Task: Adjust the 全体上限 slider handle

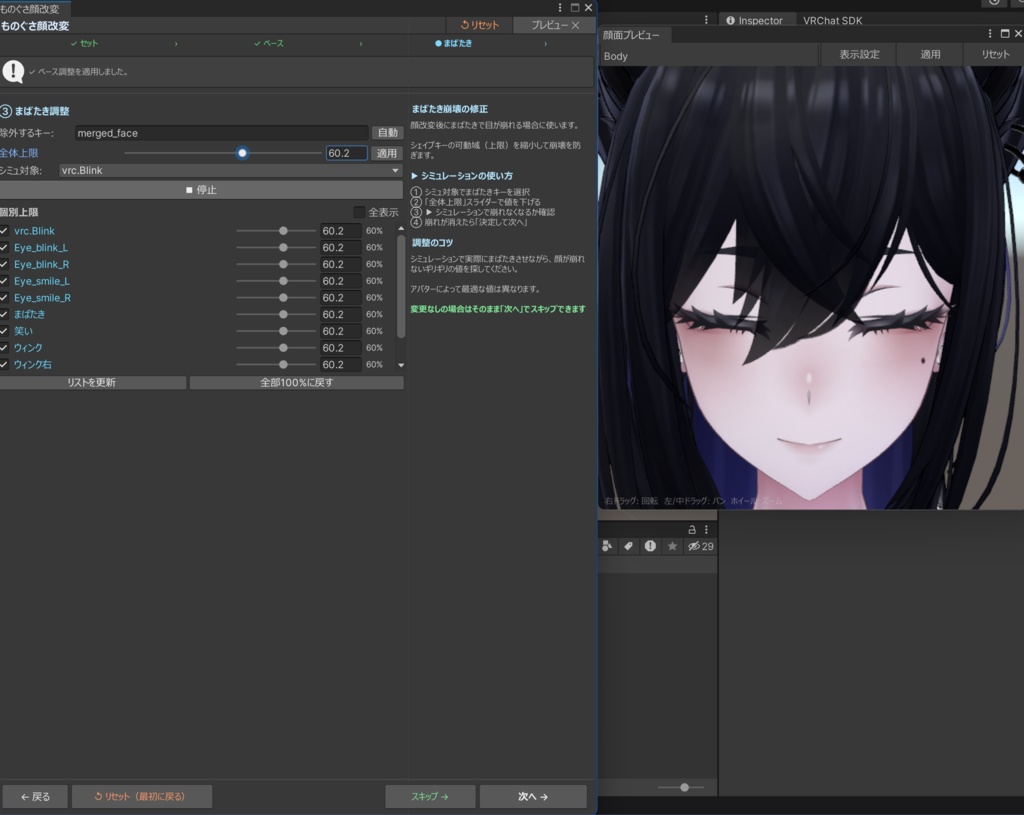Action: point(242,153)
